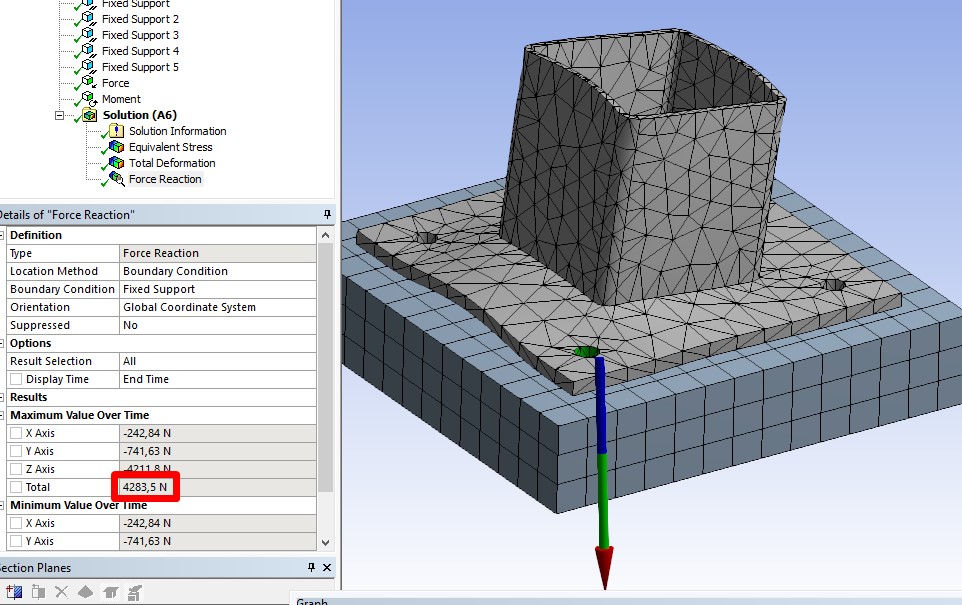The height and width of the screenshot is (605, 962).
Task: Click the Solution Information icon
Action: [x=117, y=131]
